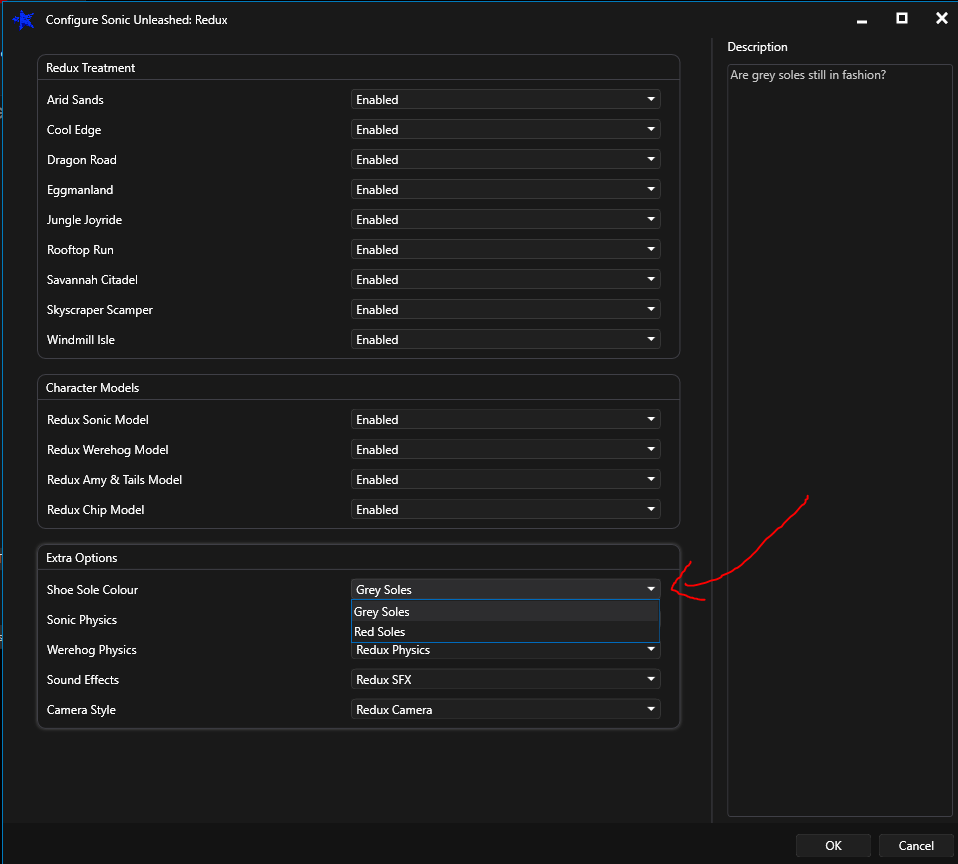This screenshot has height=864, width=958.
Task: Click the Redux Chip Model label
Action: (x=95, y=510)
